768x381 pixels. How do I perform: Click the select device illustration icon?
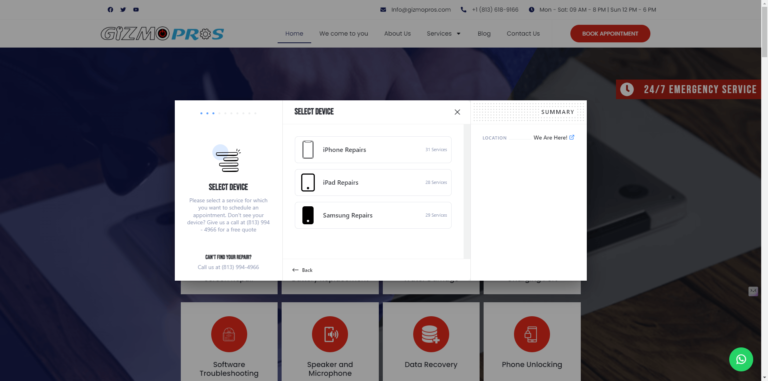pyautogui.click(x=227, y=158)
